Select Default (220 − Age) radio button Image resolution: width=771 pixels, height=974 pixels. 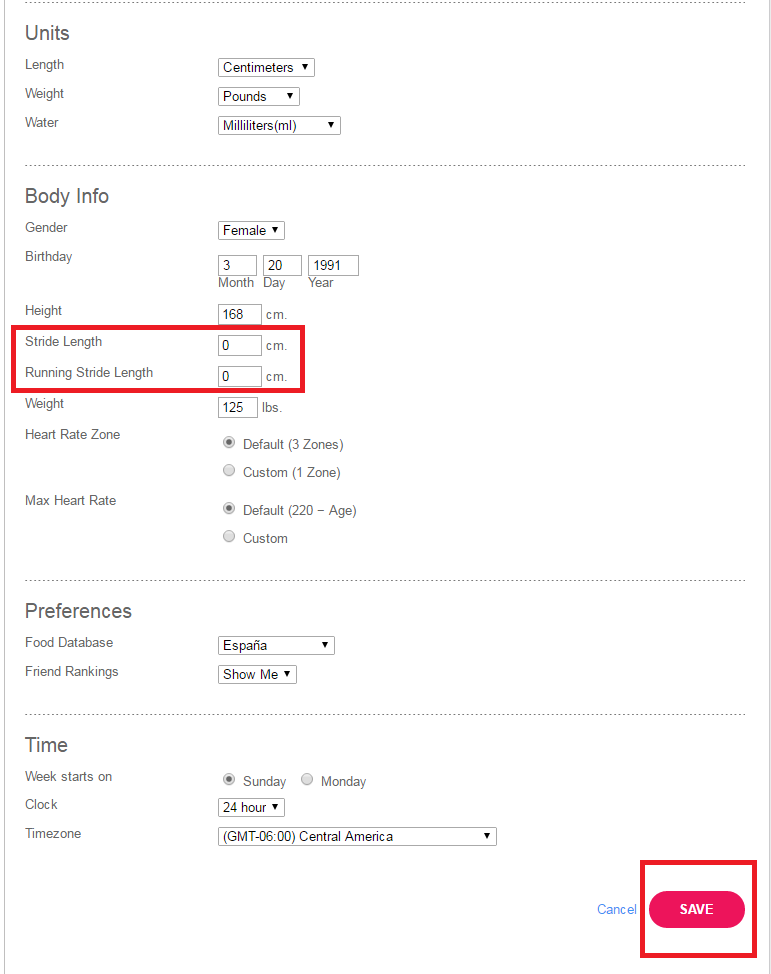click(229, 509)
